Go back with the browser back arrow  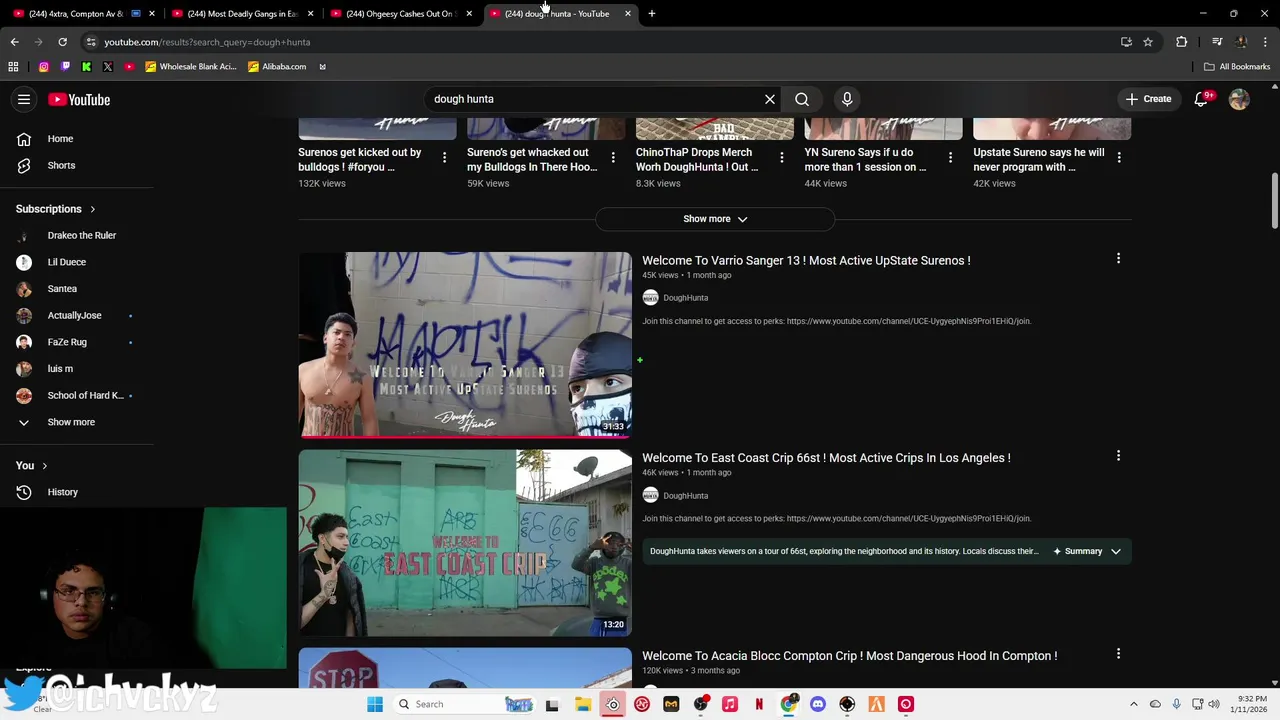[x=14, y=42]
